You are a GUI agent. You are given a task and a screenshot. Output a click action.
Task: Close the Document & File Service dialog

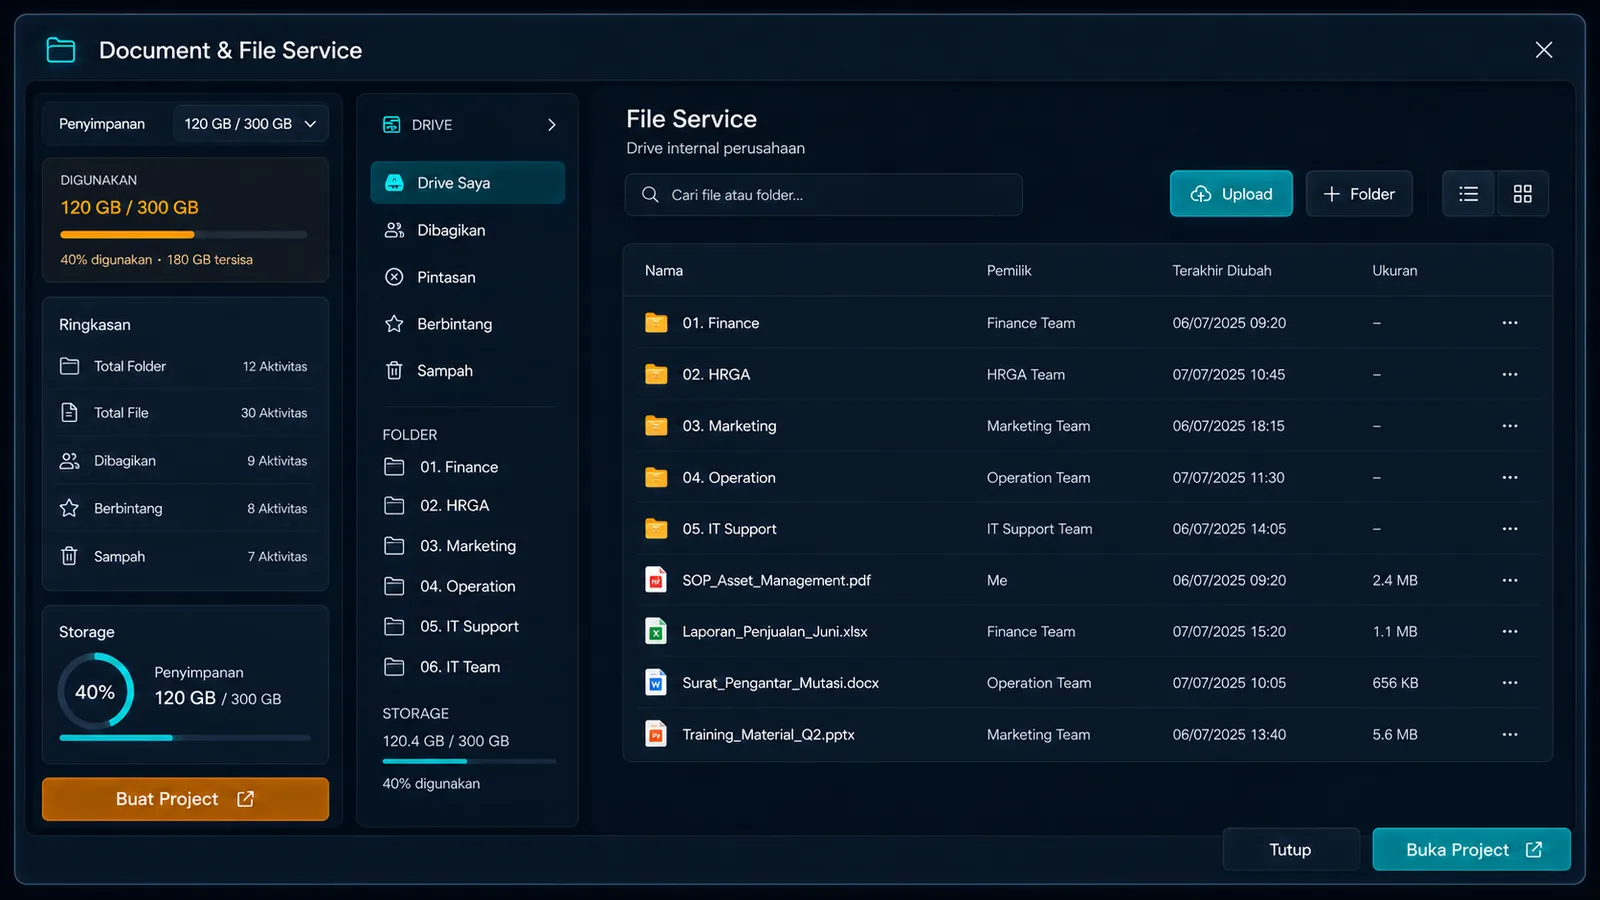pyautogui.click(x=1544, y=50)
